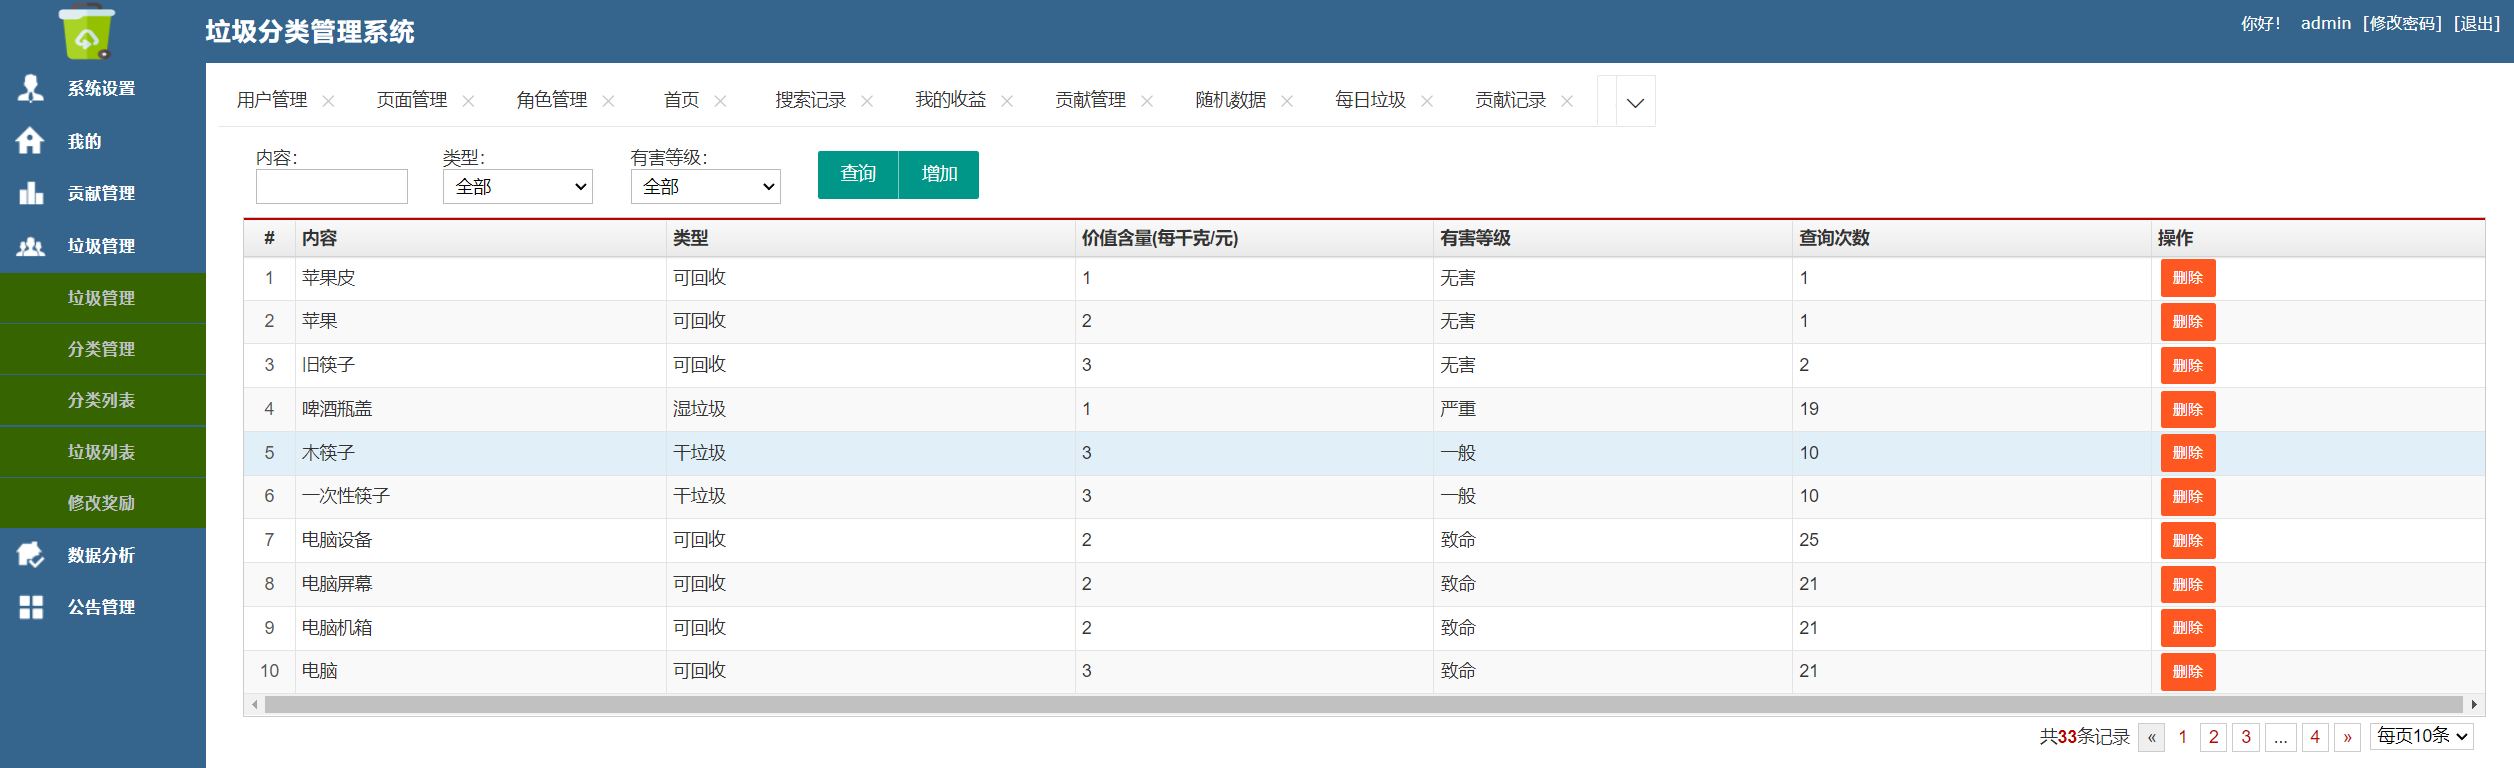Switch to the 我的收益 tab
This screenshot has height=768, width=2514.
951,100
